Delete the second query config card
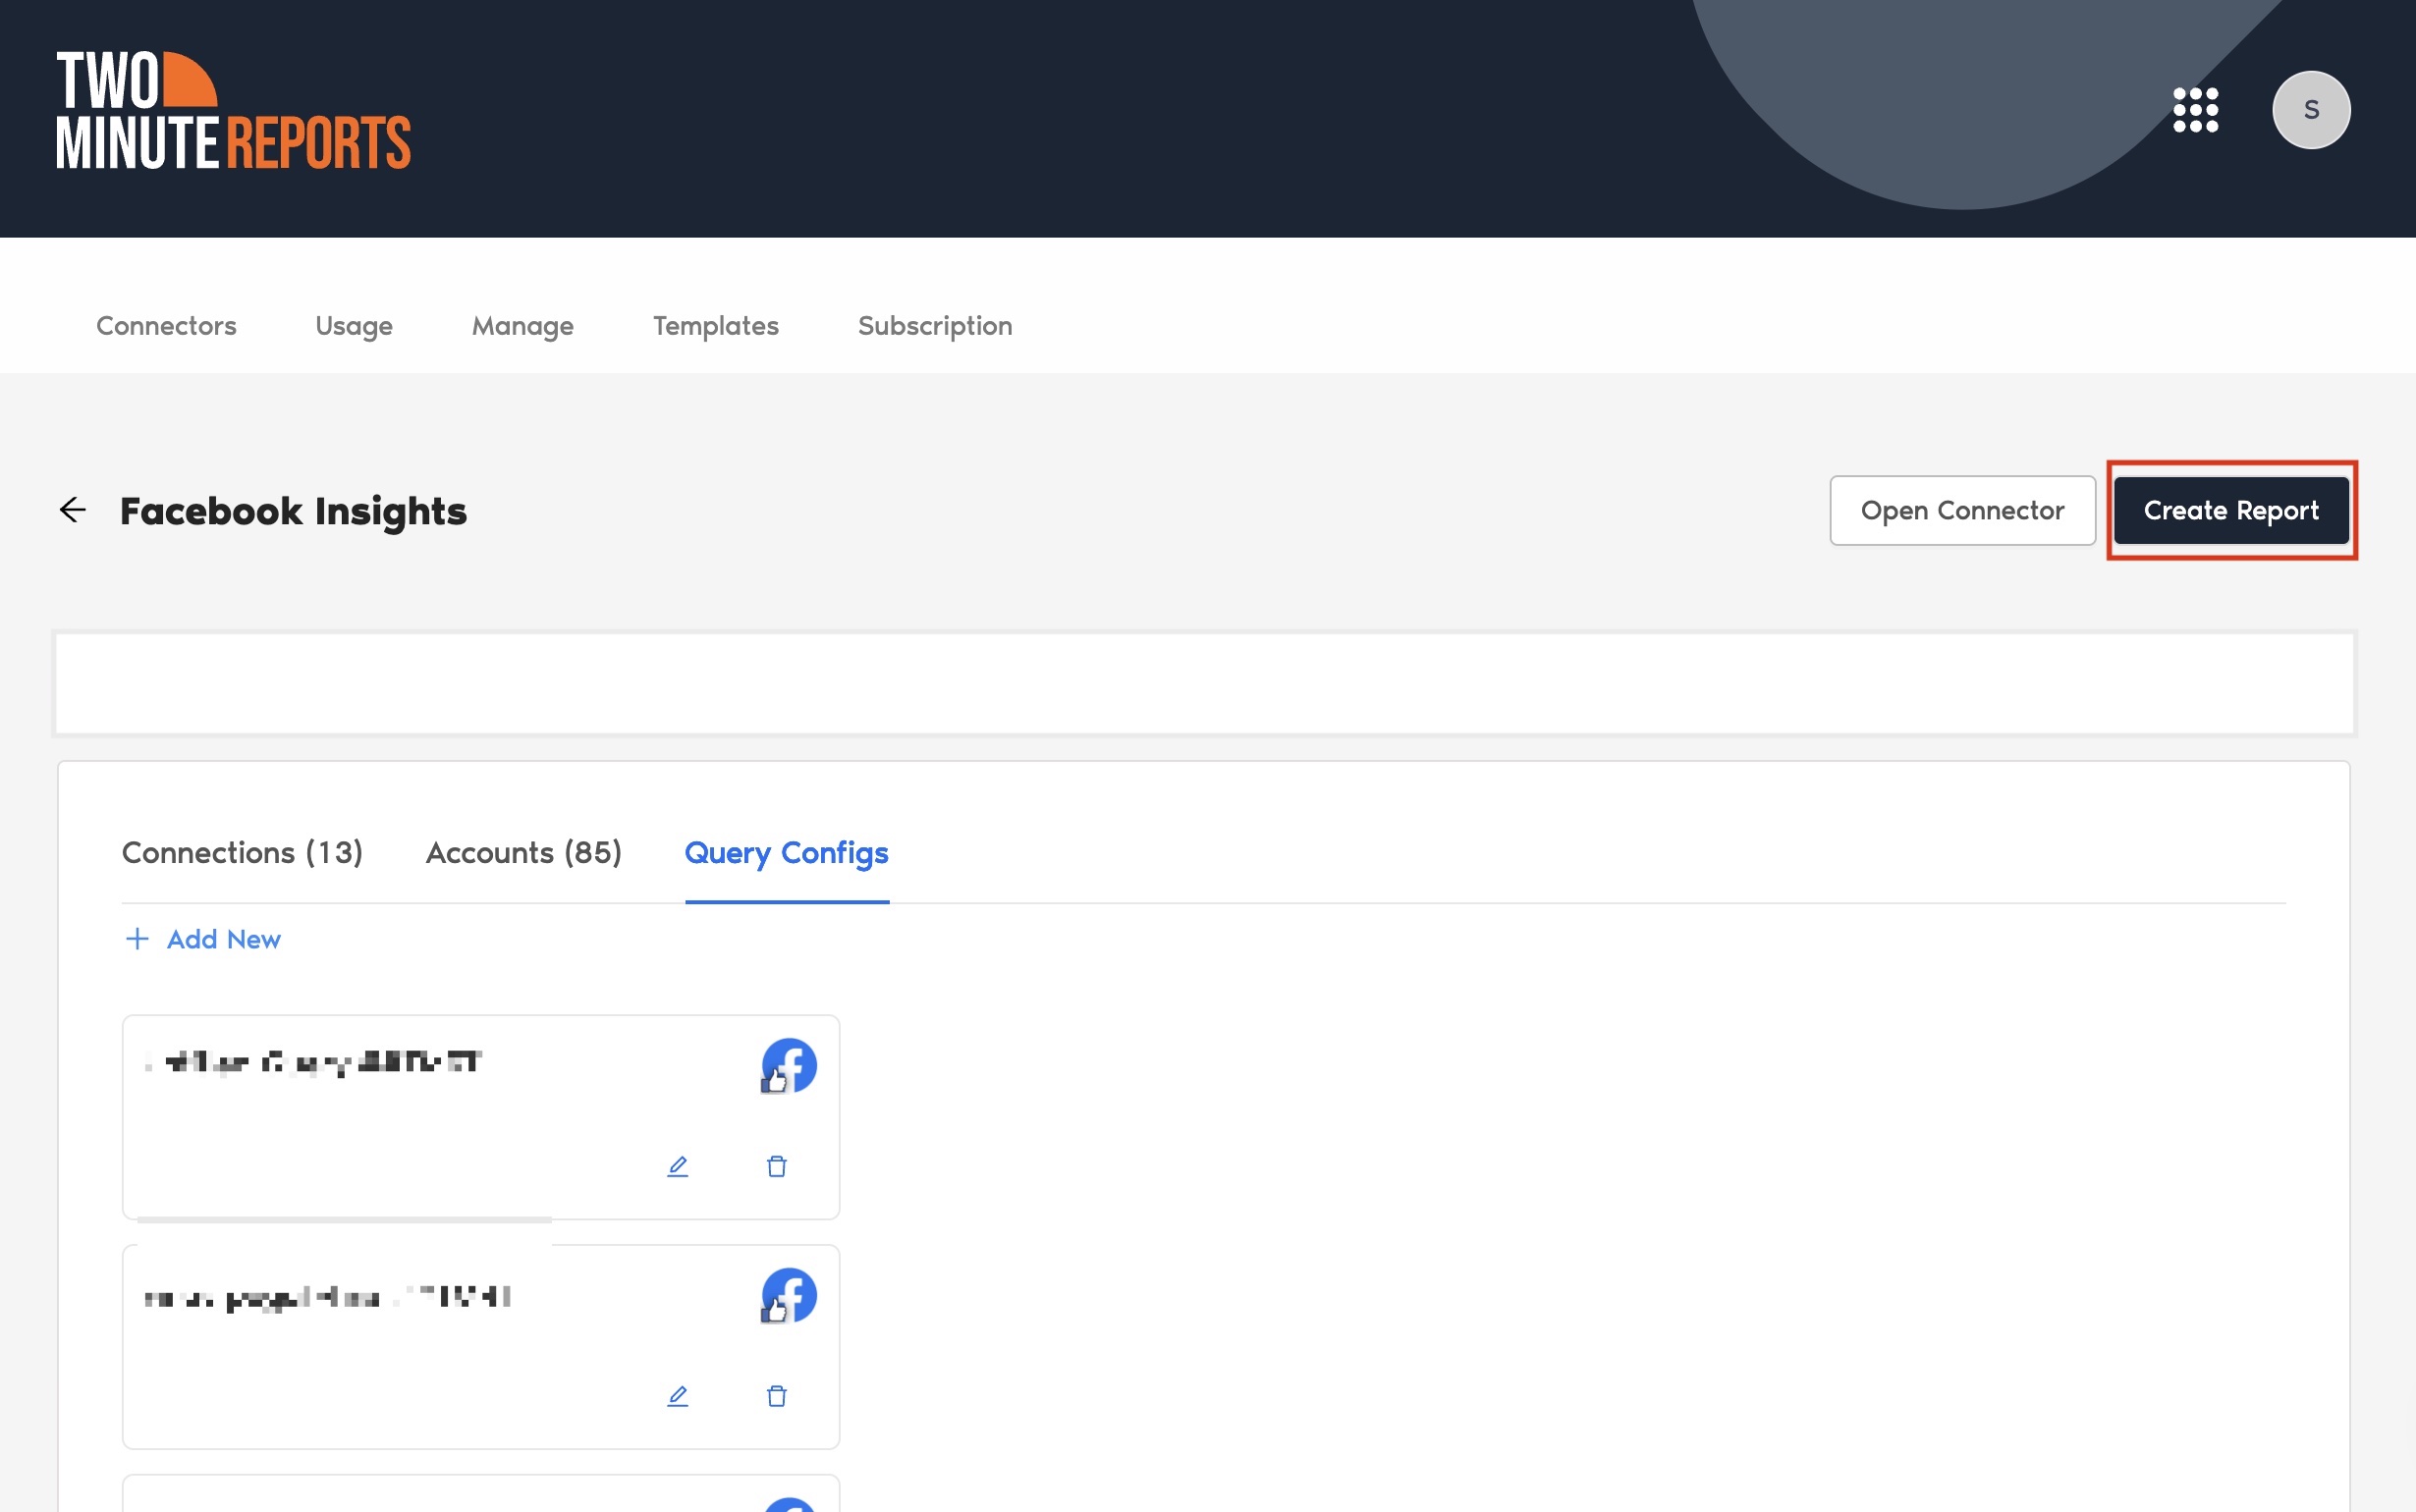 coord(777,1396)
